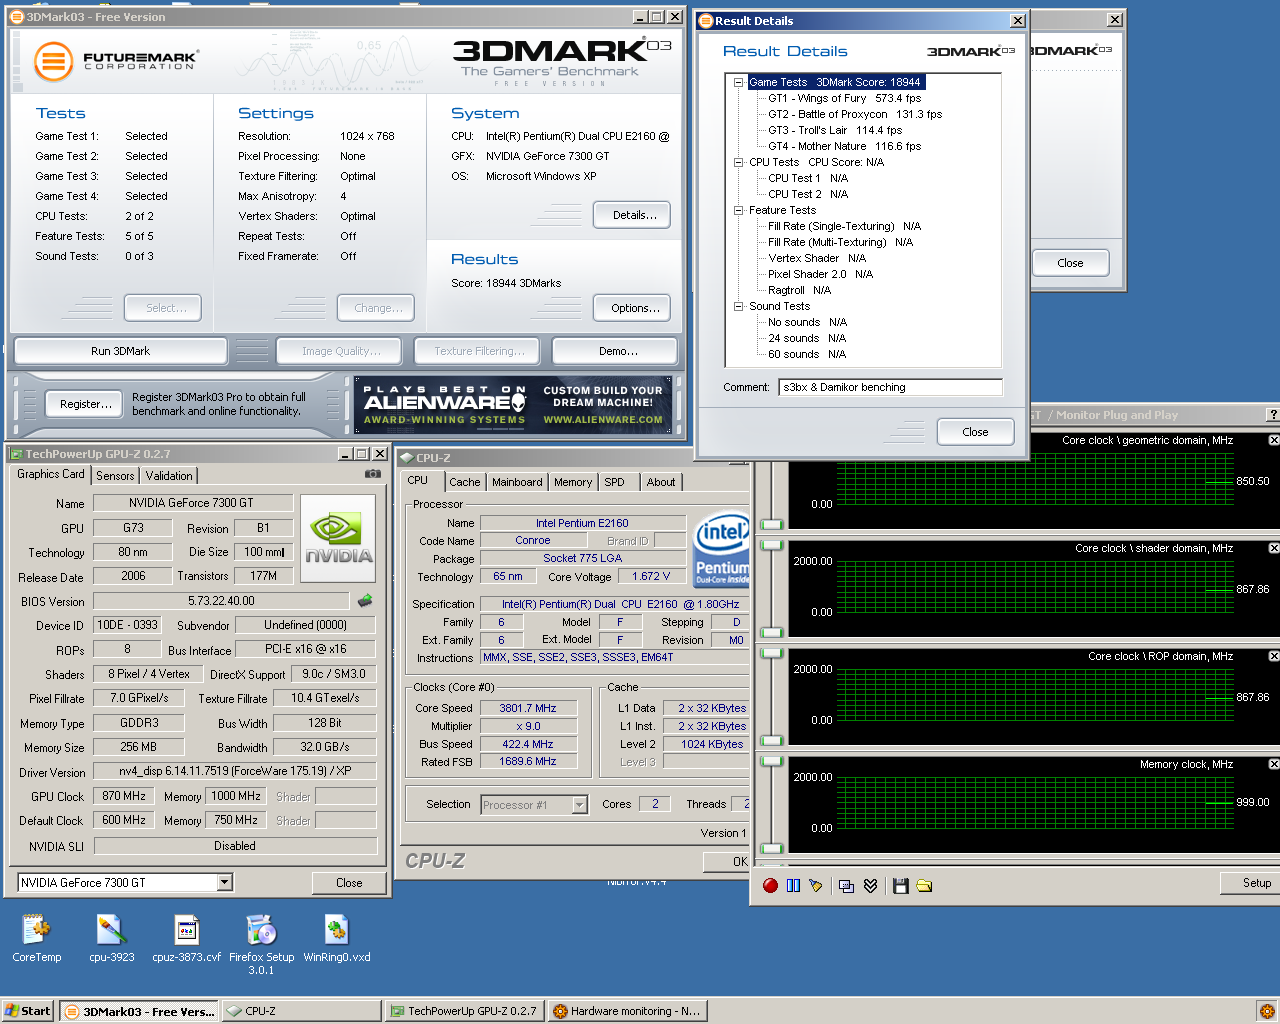Open the About tab in CPU-Z

pos(661,482)
